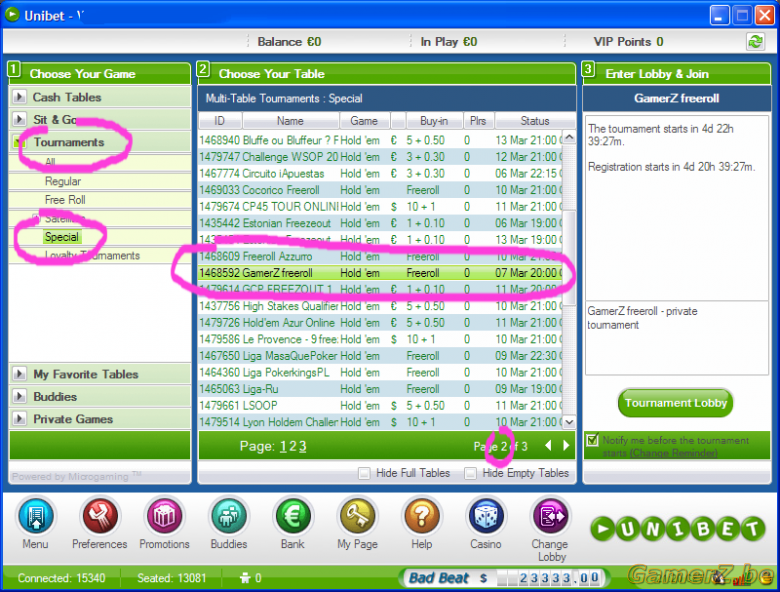Viewport: 780px width, 592px height.
Task: Select row 1479747 Challenge WSOP
Action: point(381,157)
